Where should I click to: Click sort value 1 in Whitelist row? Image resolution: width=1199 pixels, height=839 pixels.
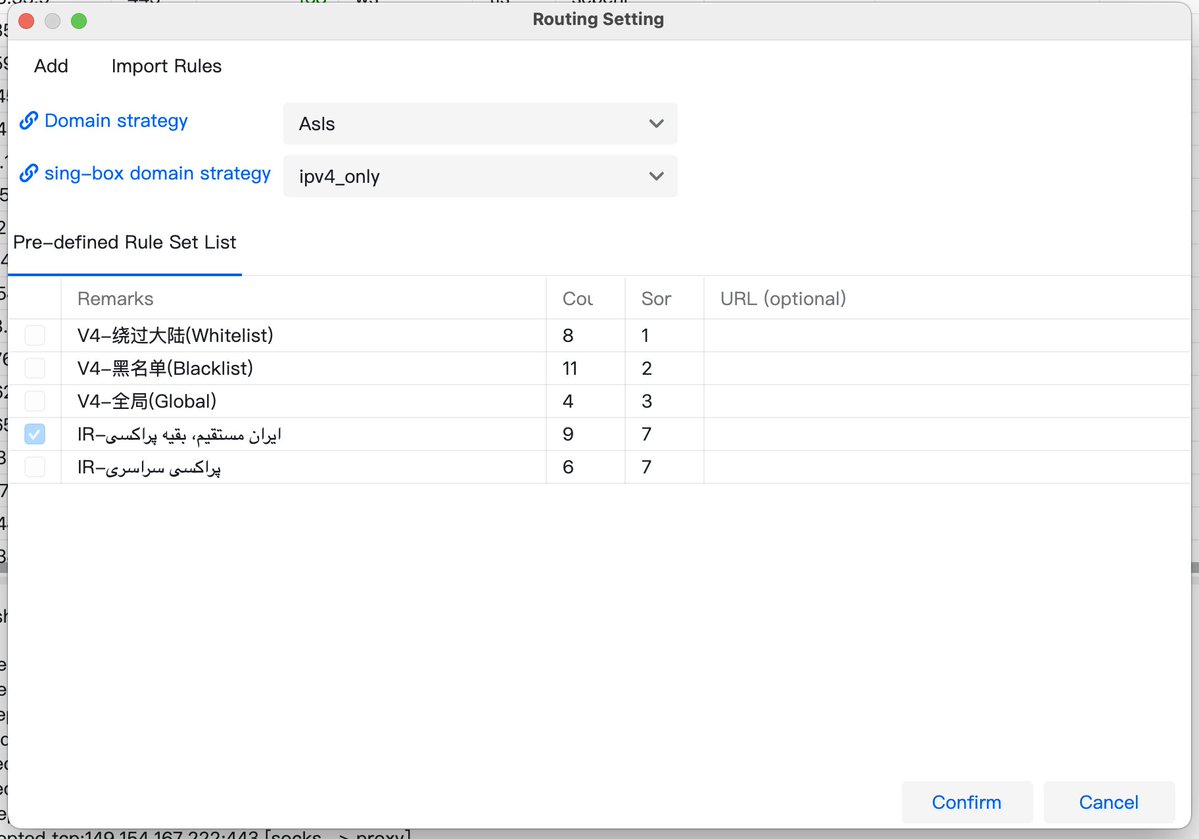645,336
